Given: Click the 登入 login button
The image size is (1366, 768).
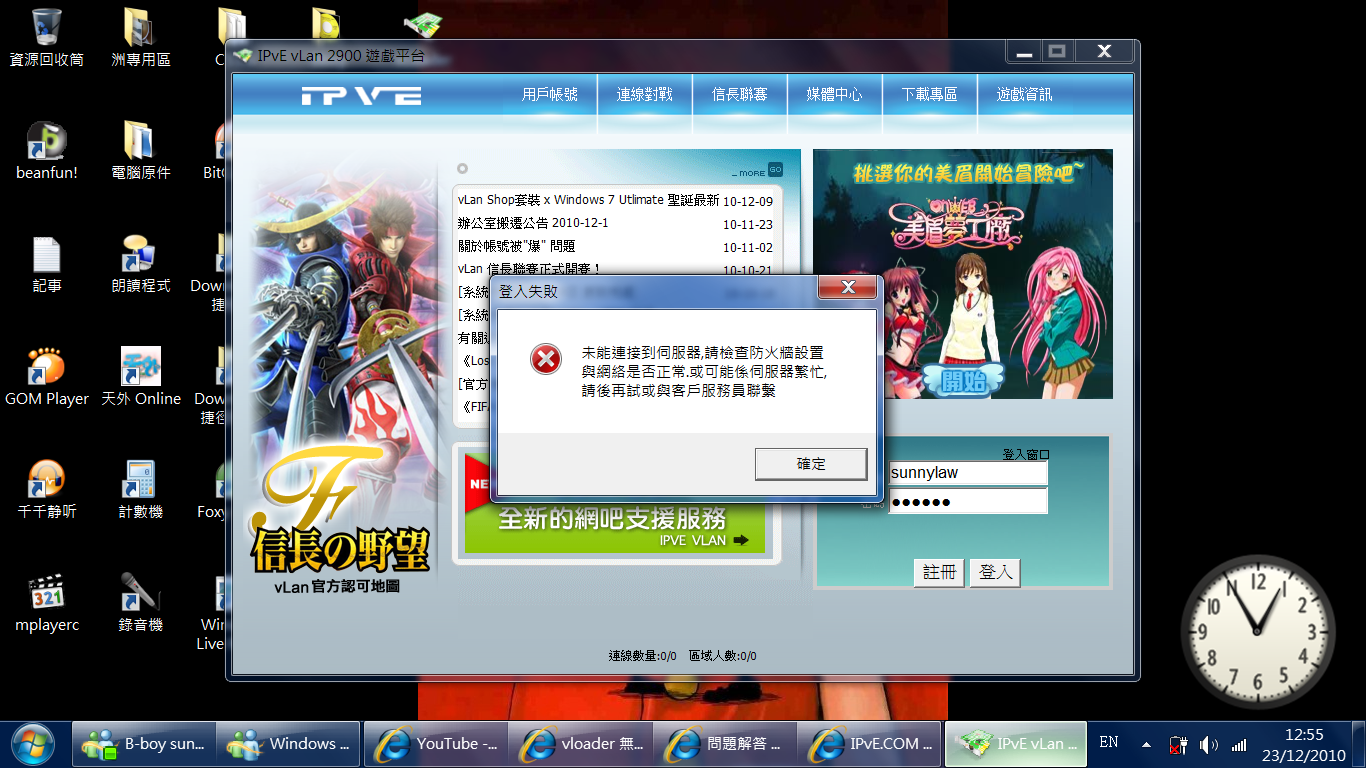Looking at the screenshot, I should 995,573.
